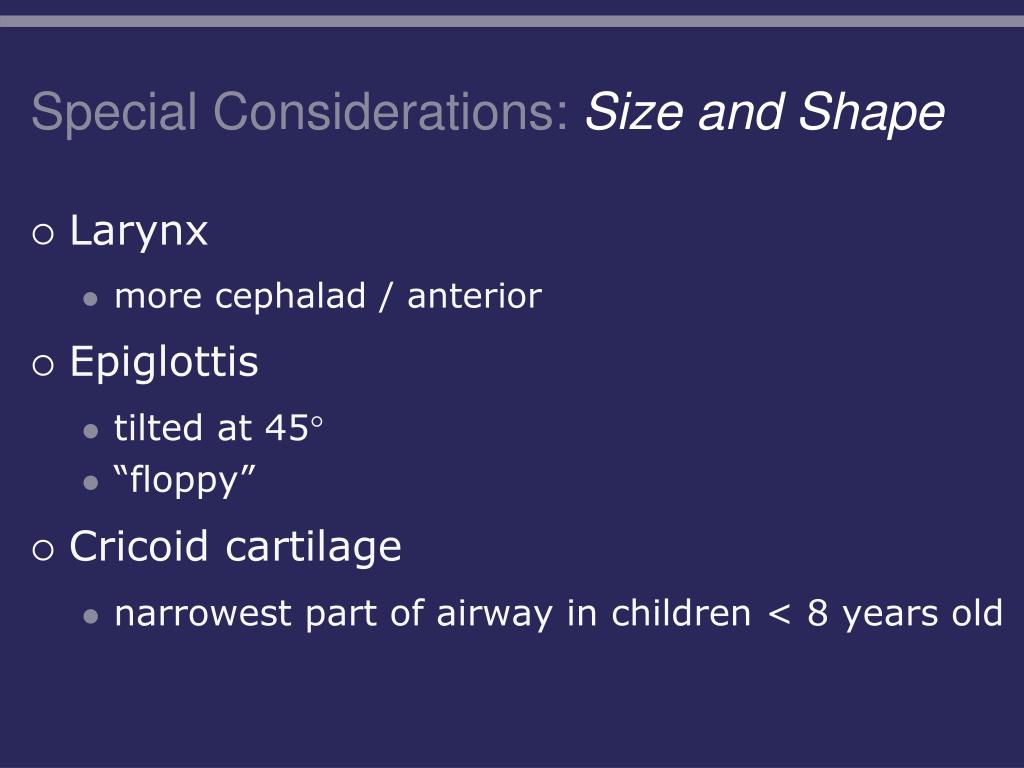Click the dot bullet before 'floppy'
Image resolution: width=1024 pixels, height=768 pixels.
pos(91,483)
